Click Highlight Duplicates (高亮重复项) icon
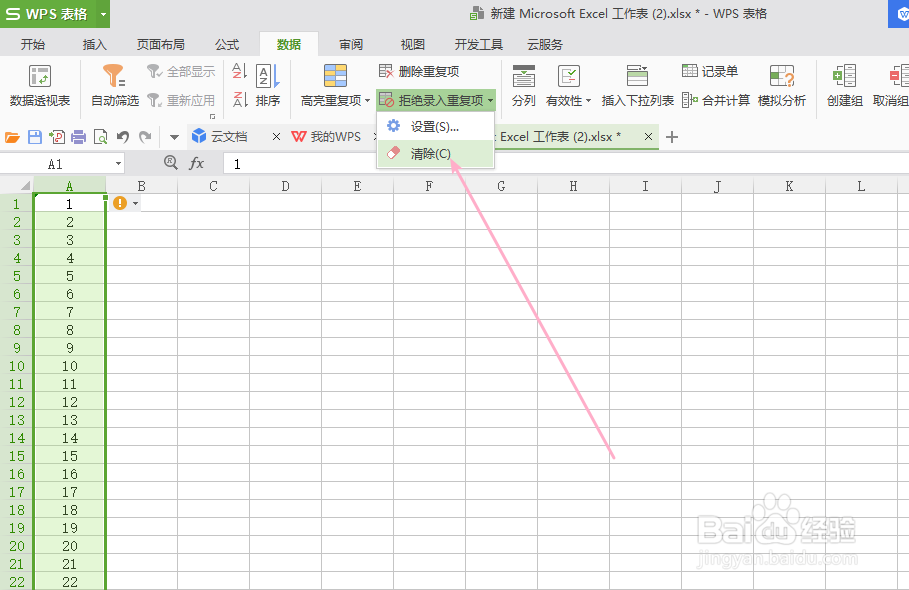This screenshot has height=590, width=909. (335, 76)
